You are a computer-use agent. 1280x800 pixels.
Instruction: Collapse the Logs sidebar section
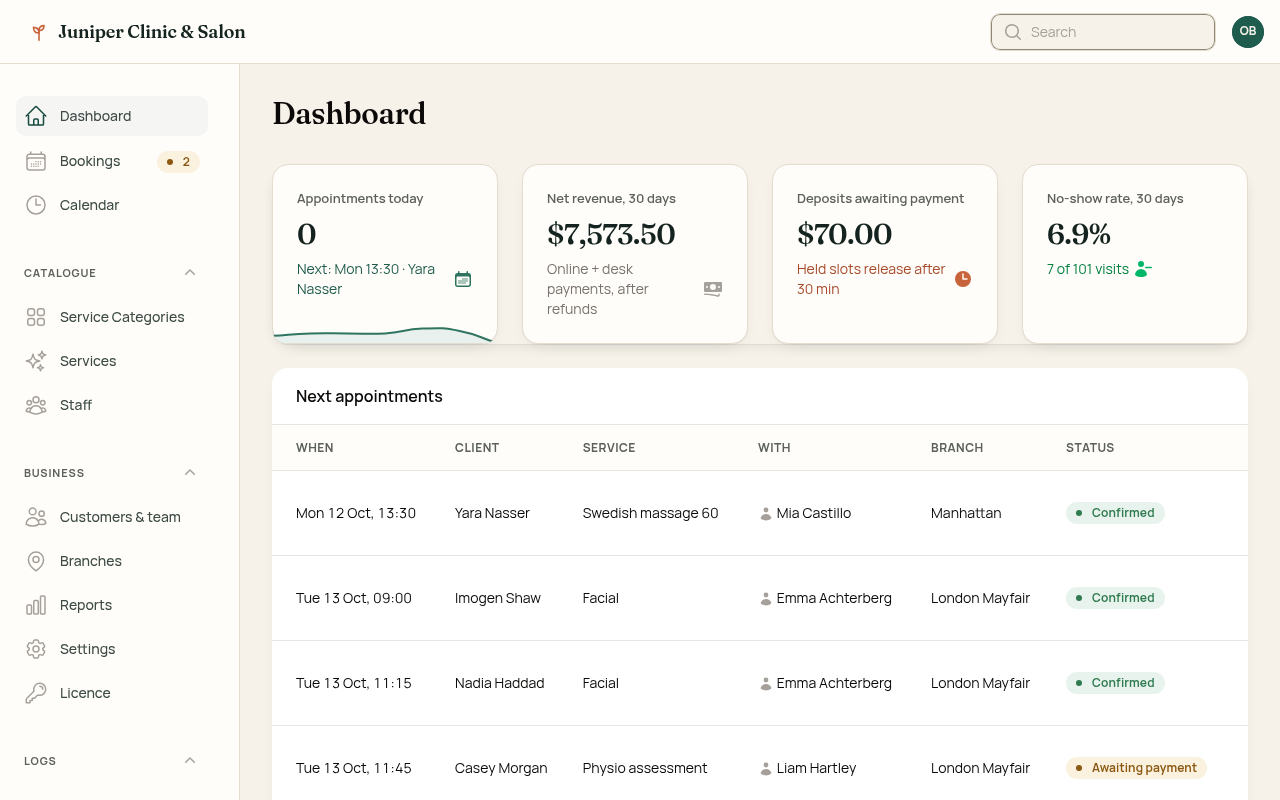click(190, 761)
